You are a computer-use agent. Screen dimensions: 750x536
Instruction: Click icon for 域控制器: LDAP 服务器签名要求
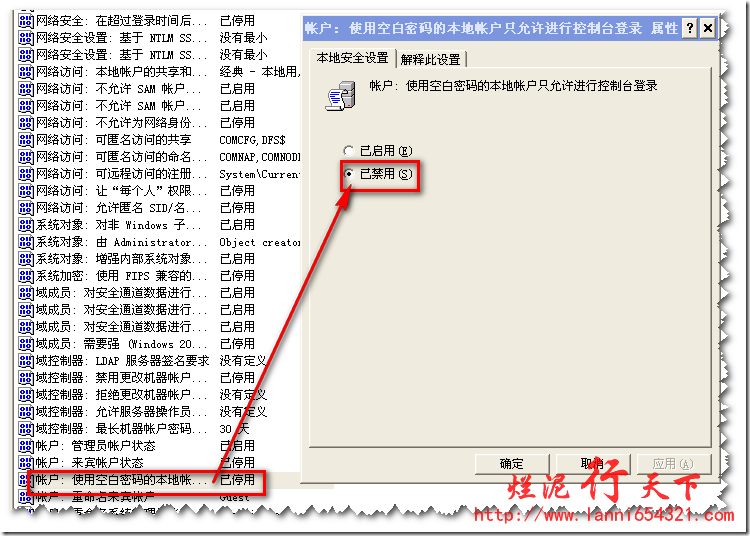[26, 360]
